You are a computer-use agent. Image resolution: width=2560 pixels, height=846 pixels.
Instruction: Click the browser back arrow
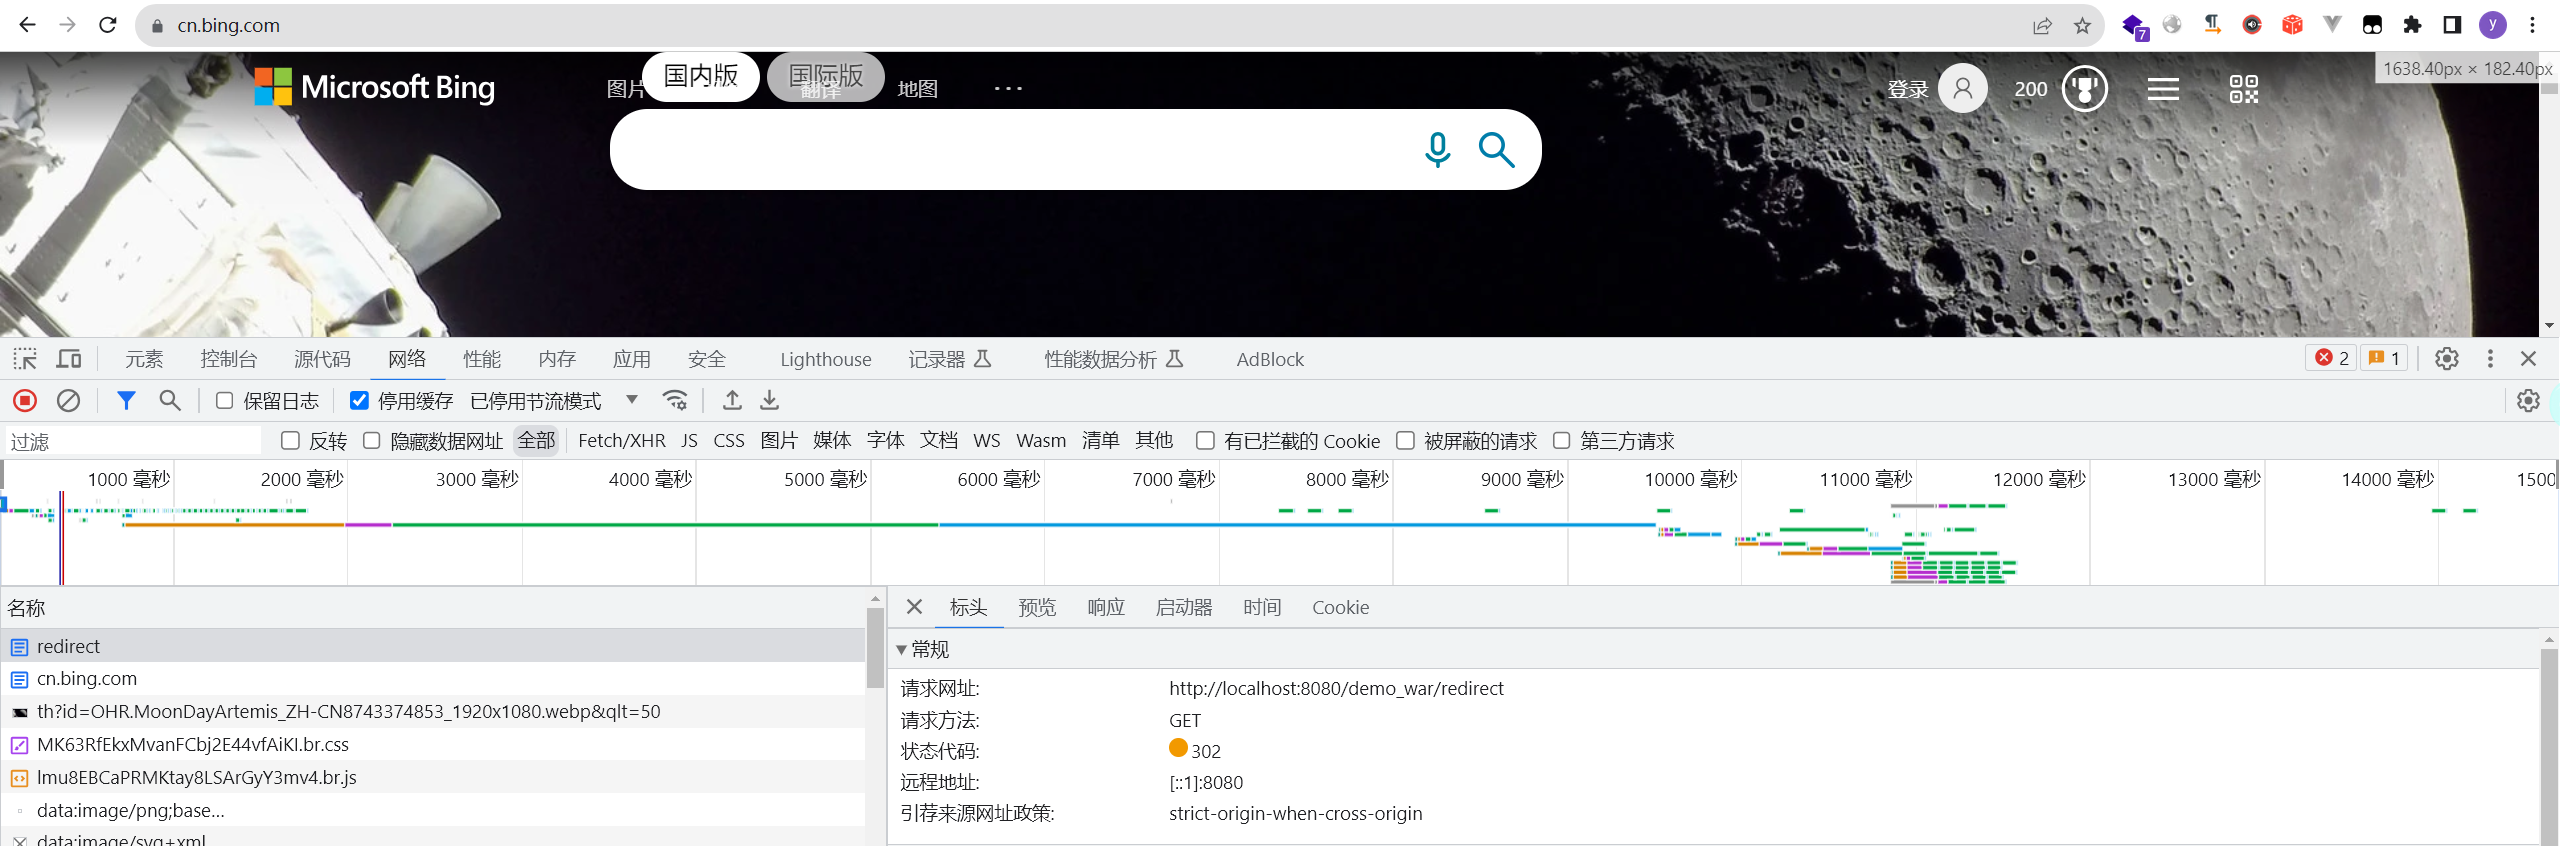(27, 25)
